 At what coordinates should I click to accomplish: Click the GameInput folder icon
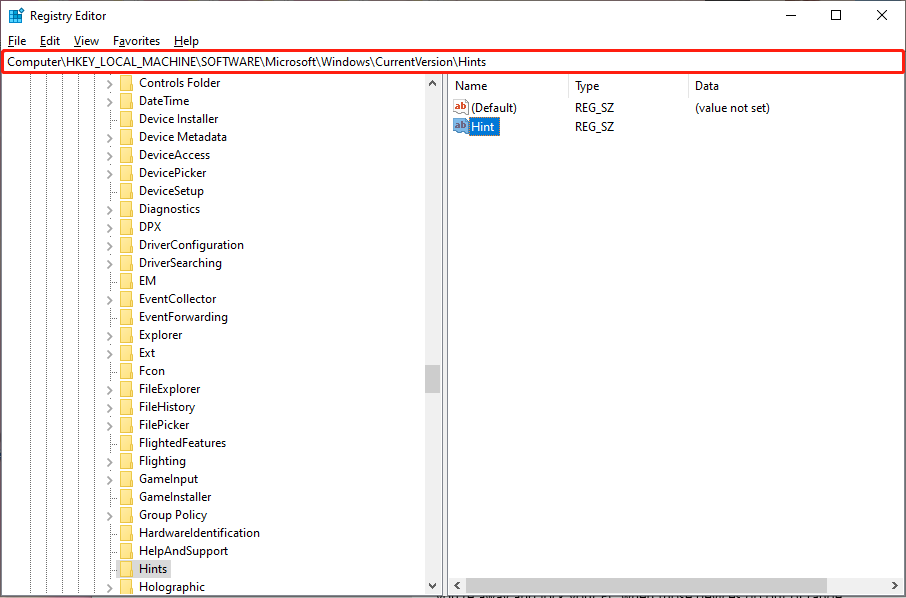[x=127, y=479]
